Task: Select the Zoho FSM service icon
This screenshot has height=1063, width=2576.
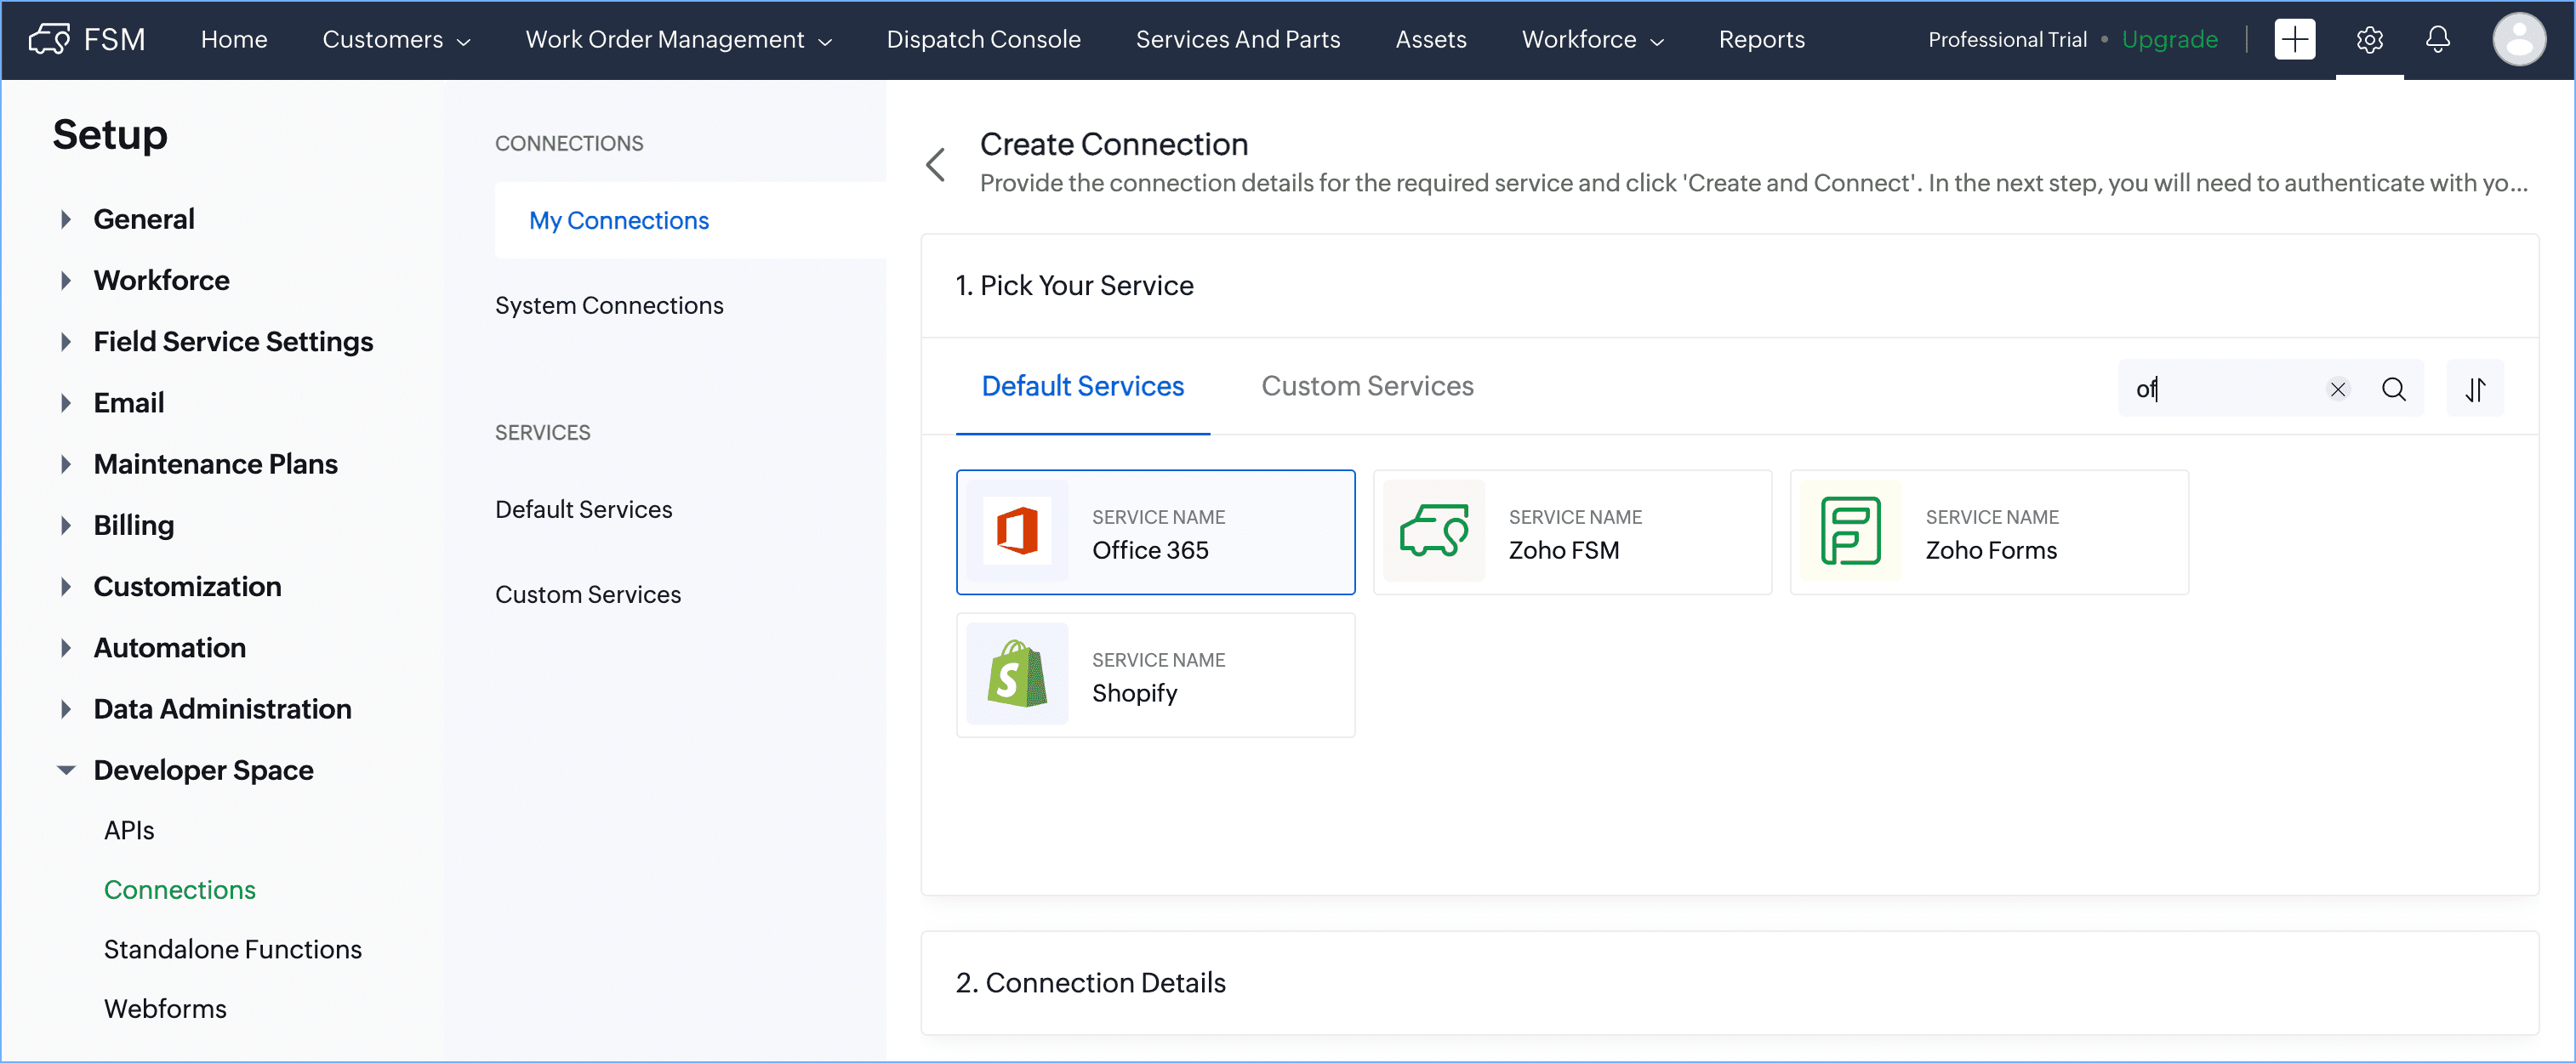Action: [1434, 531]
